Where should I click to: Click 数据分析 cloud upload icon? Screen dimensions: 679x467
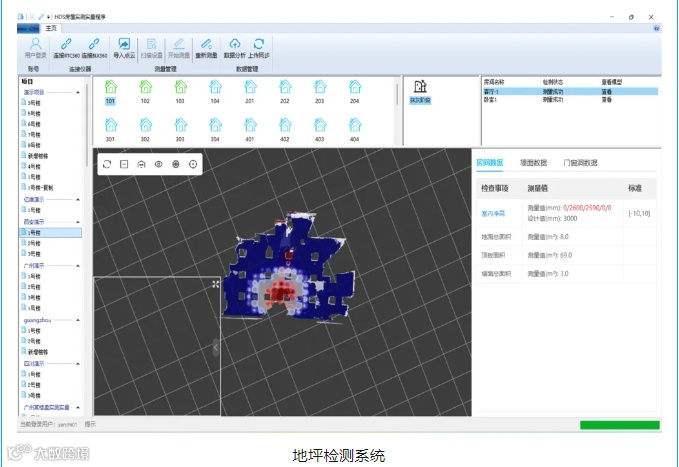(234, 43)
